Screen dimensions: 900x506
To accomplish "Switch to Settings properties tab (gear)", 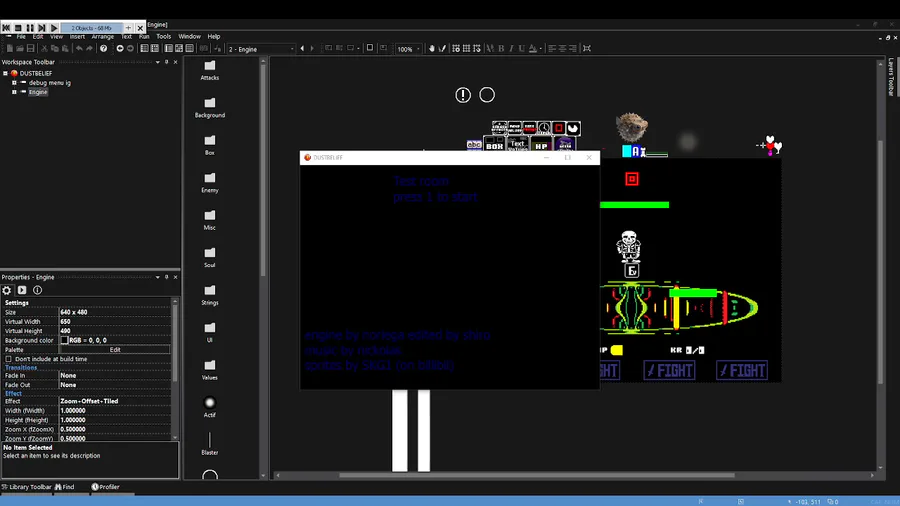I will [x=7, y=290].
